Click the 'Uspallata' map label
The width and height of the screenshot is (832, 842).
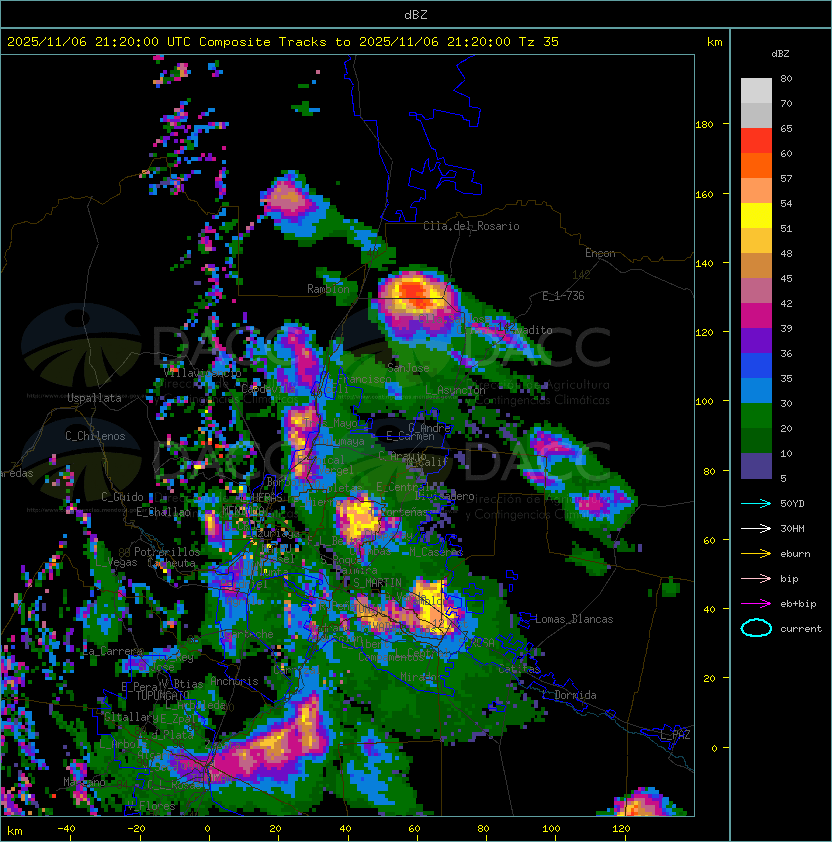pos(94,398)
